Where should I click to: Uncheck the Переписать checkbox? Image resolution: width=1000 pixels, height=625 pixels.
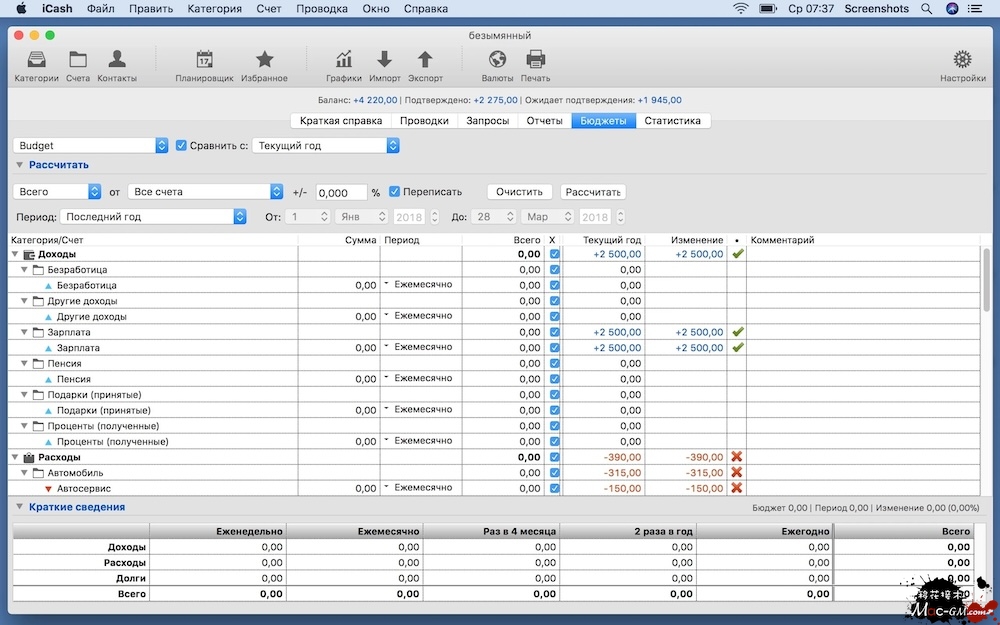[x=395, y=192]
